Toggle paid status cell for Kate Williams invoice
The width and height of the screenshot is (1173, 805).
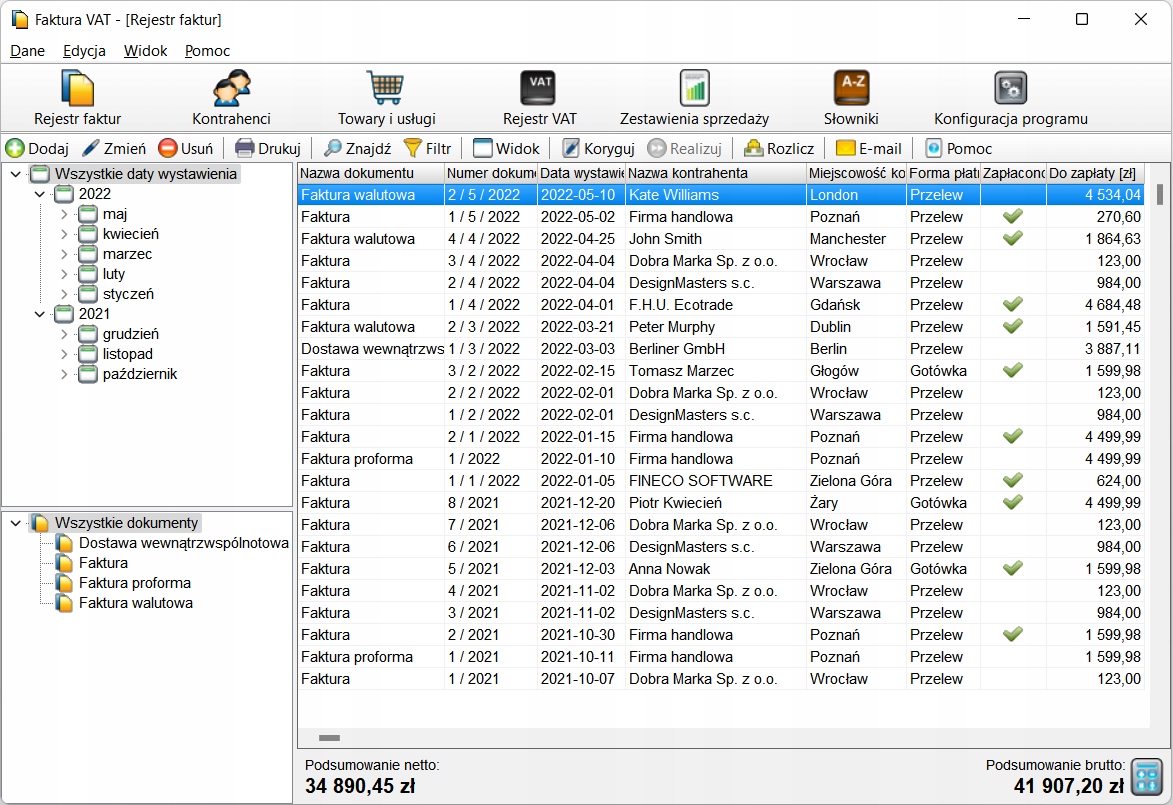click(x=1012, y=195)
